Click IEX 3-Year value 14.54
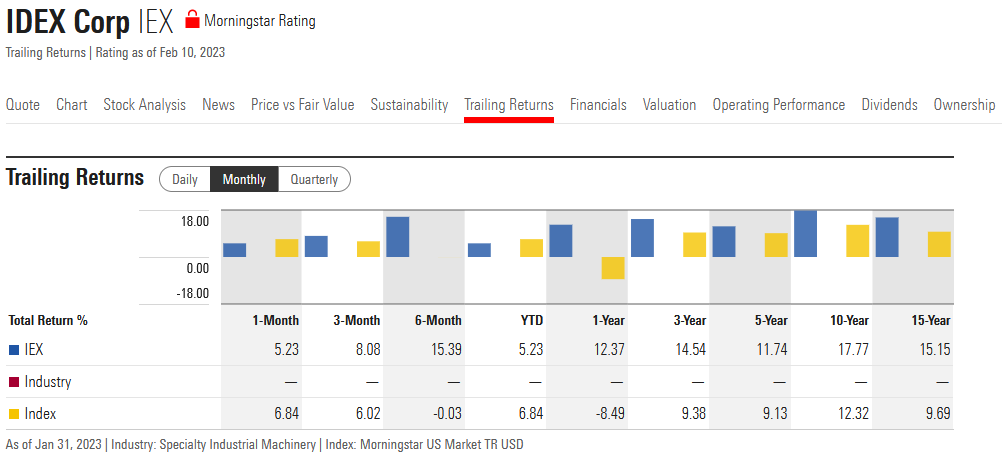This screenshot has height=459, width=1002. [690, 350]
